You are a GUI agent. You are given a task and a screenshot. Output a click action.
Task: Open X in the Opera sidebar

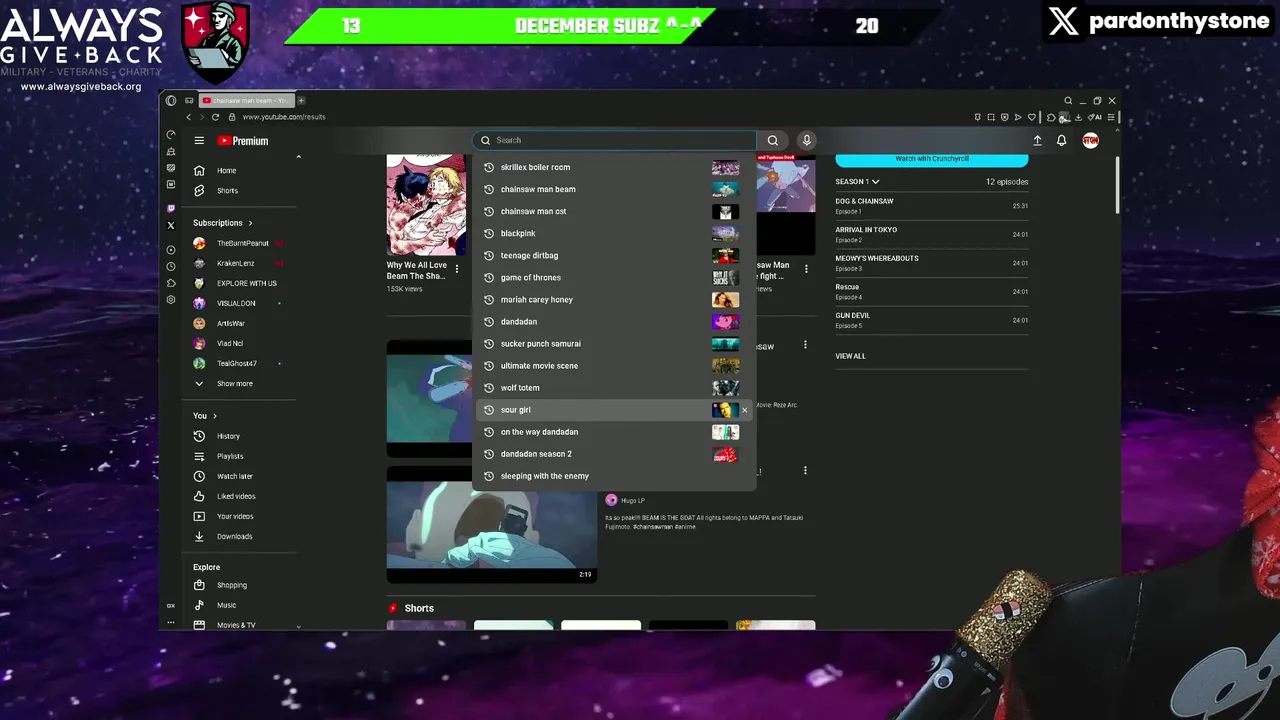pyautogui.click(x=171, y=226)
